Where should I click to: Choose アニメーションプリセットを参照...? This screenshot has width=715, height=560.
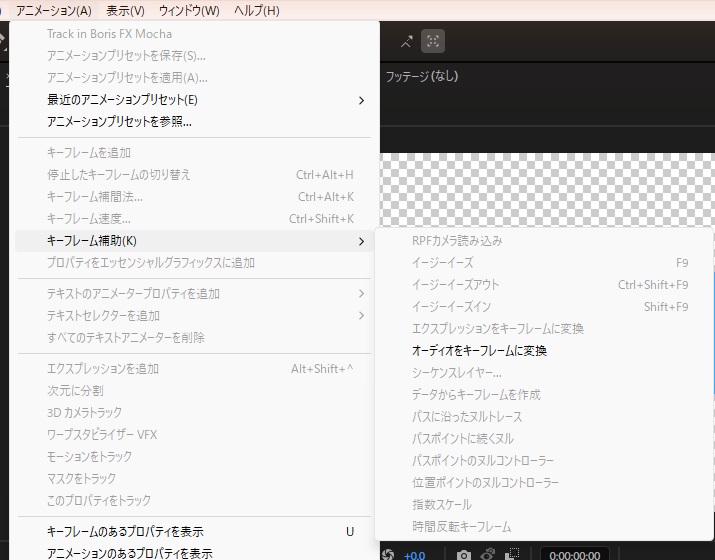[x=194, y=121]
